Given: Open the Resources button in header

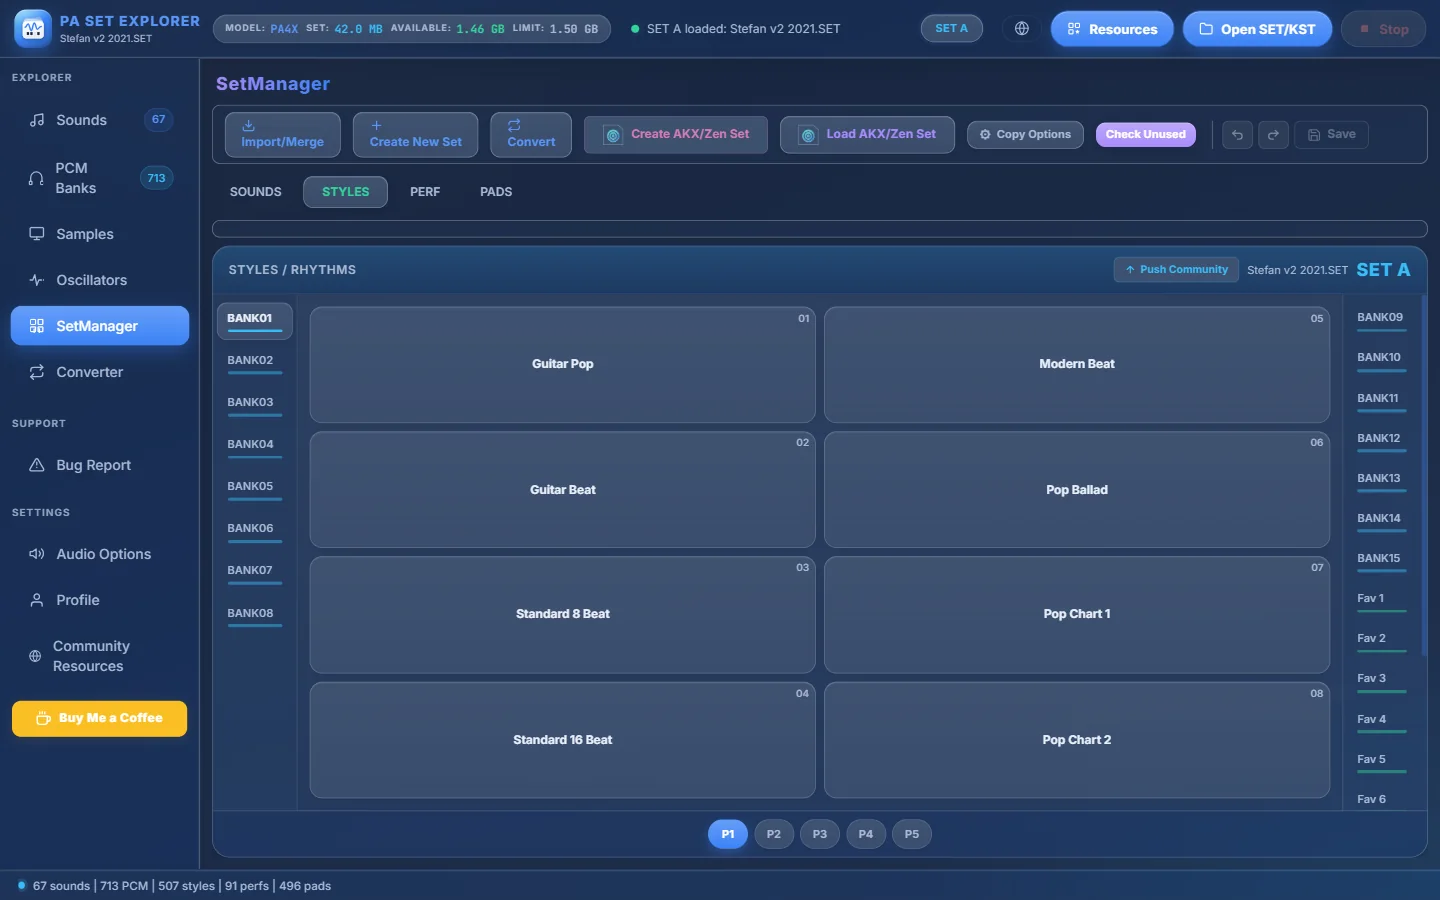Looking at the screenshot, I should (x=1112, y=29).
